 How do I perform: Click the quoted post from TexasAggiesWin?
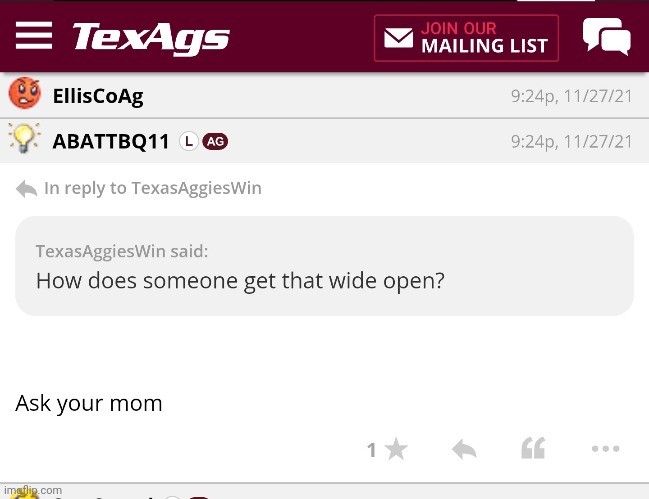[324, 266]
